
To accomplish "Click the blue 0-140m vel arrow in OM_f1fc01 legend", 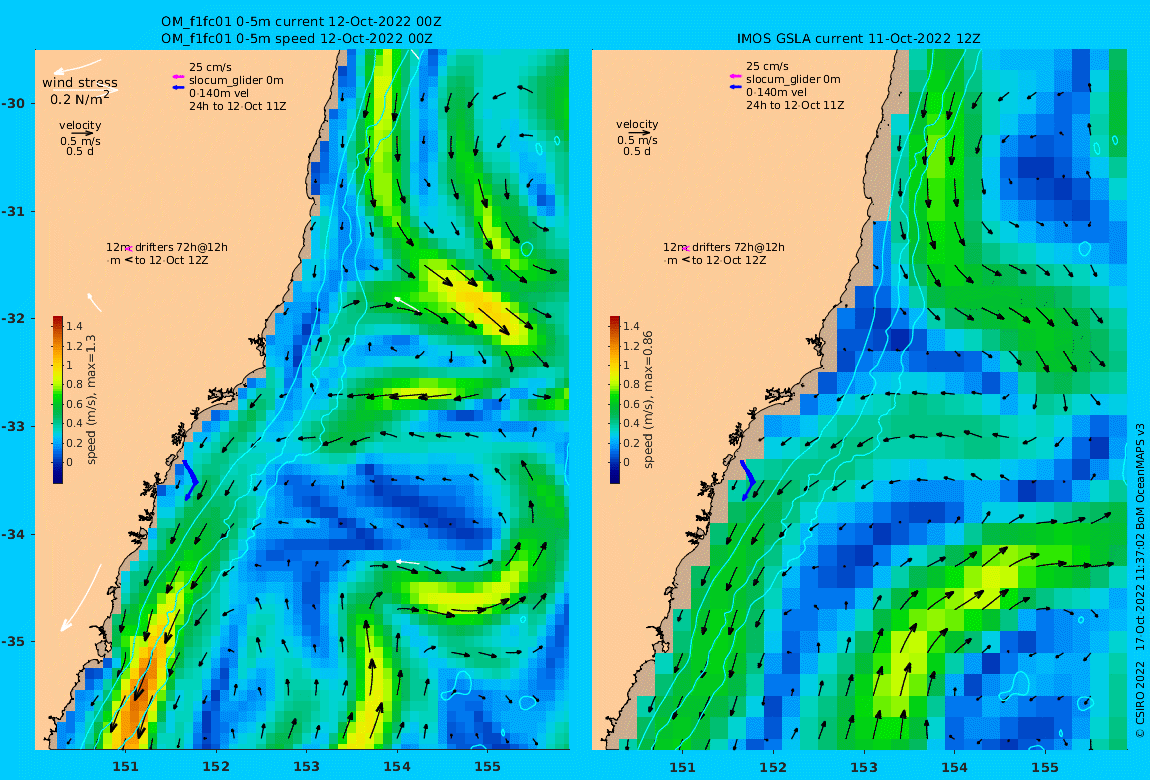I will tap(177, 87).
